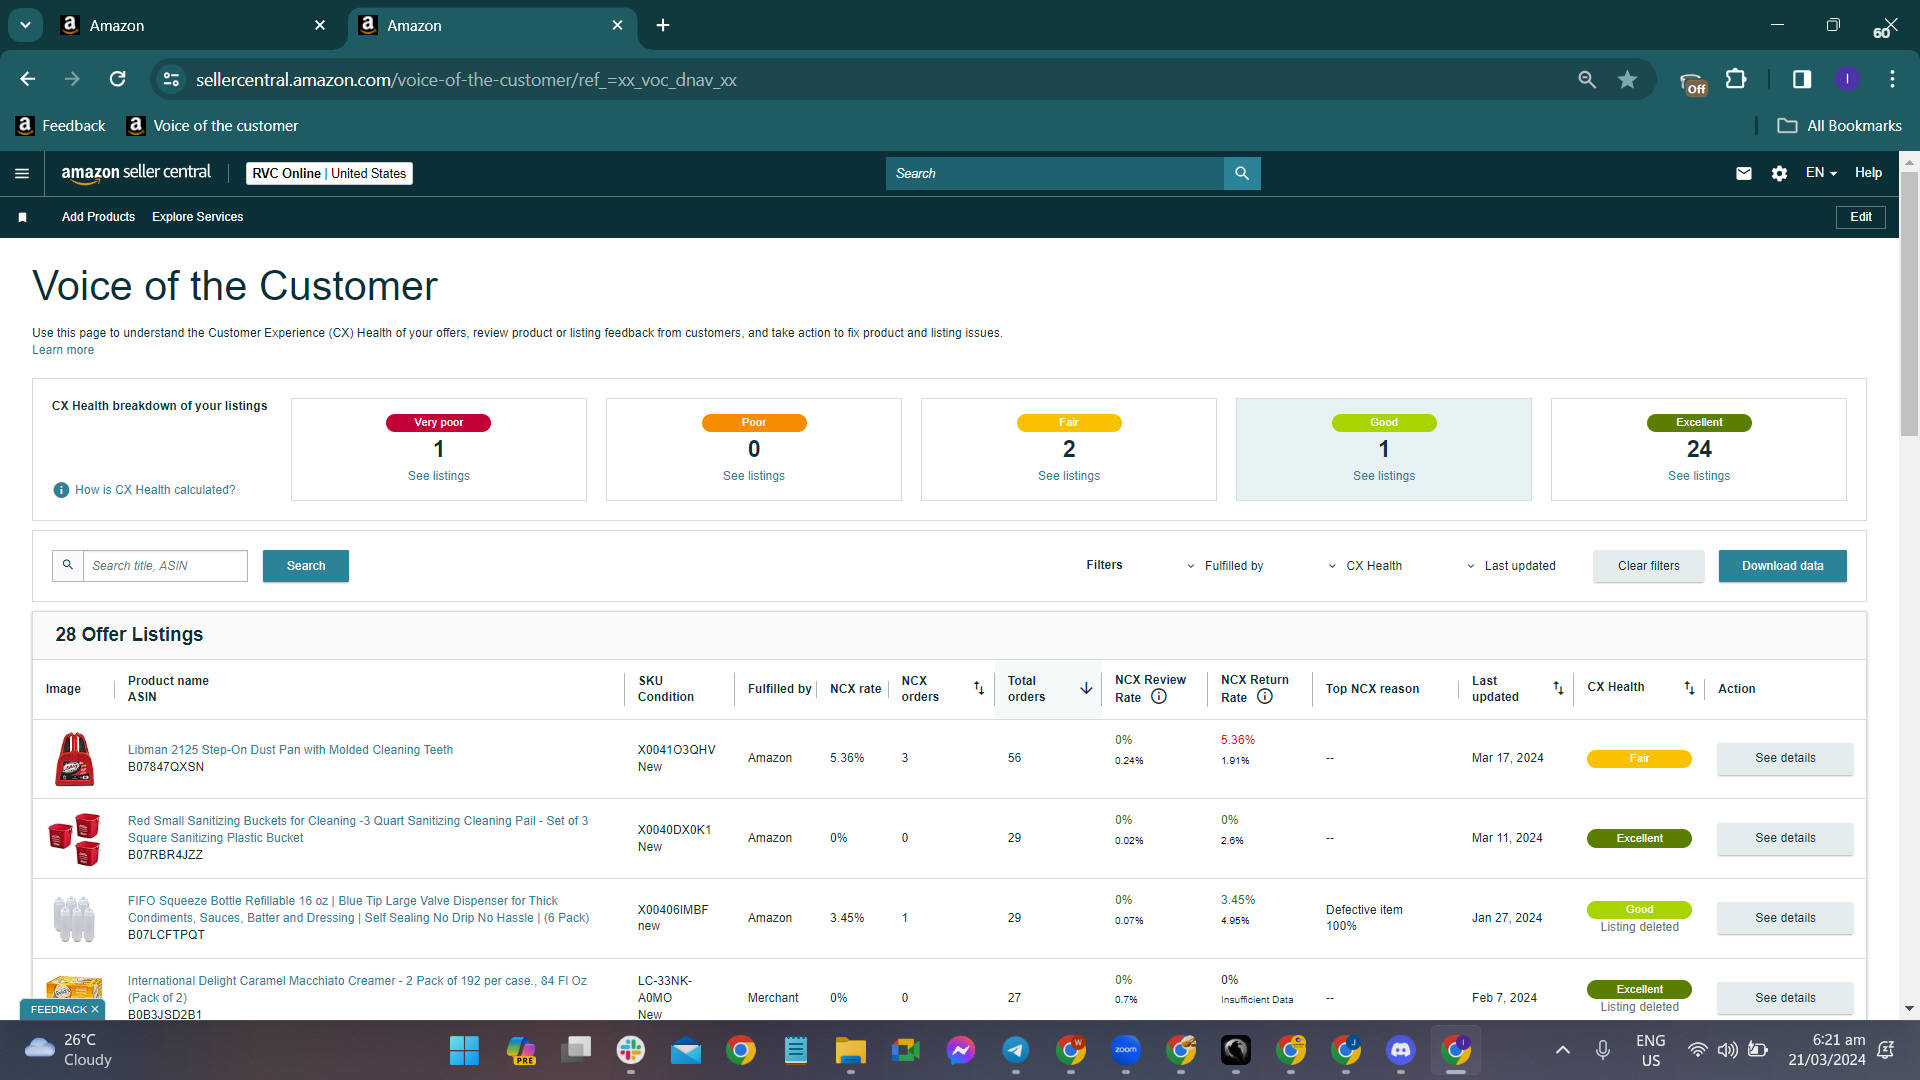Click the info icon next to NCX Review Rate

[x=1159, y=697]
